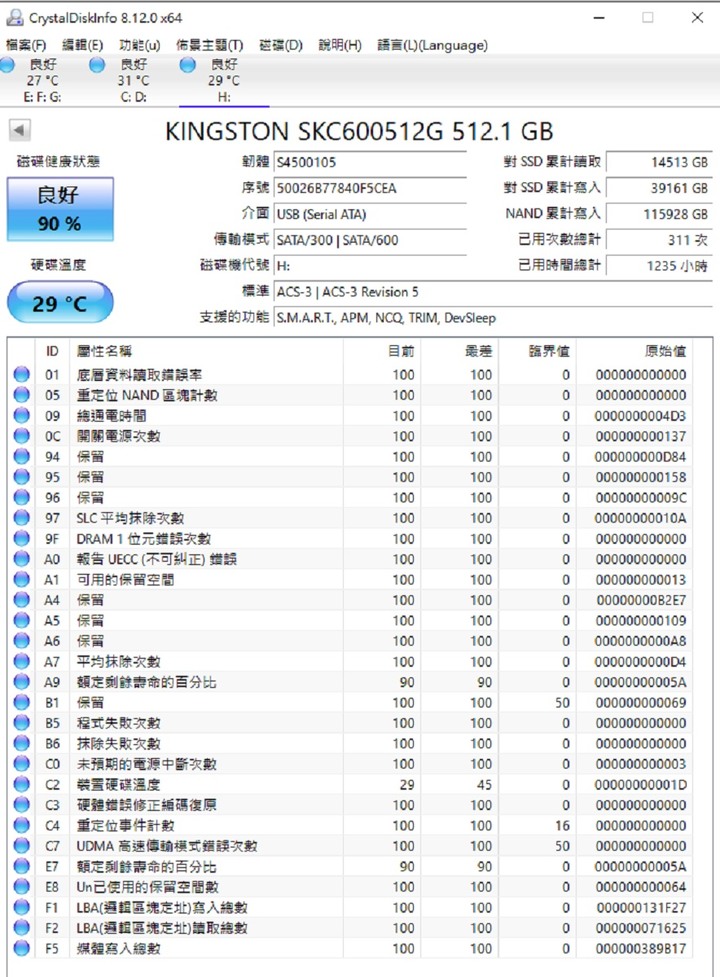The width and height of the screenshot is (720, 977).
Task: Click the status icon of attribute 9F
Action: 22,538
